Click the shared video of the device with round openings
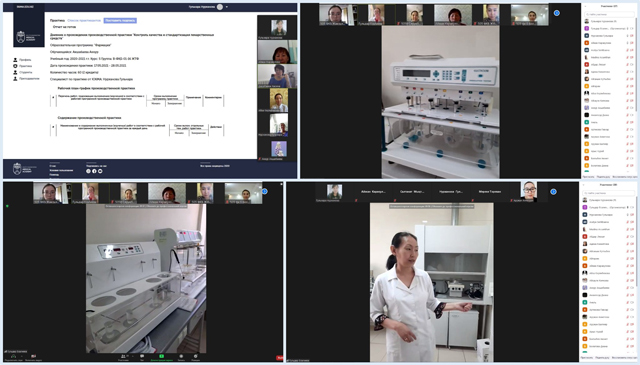Screen dimensions: 640x365 pyautogui.click(x=146, y=278)
